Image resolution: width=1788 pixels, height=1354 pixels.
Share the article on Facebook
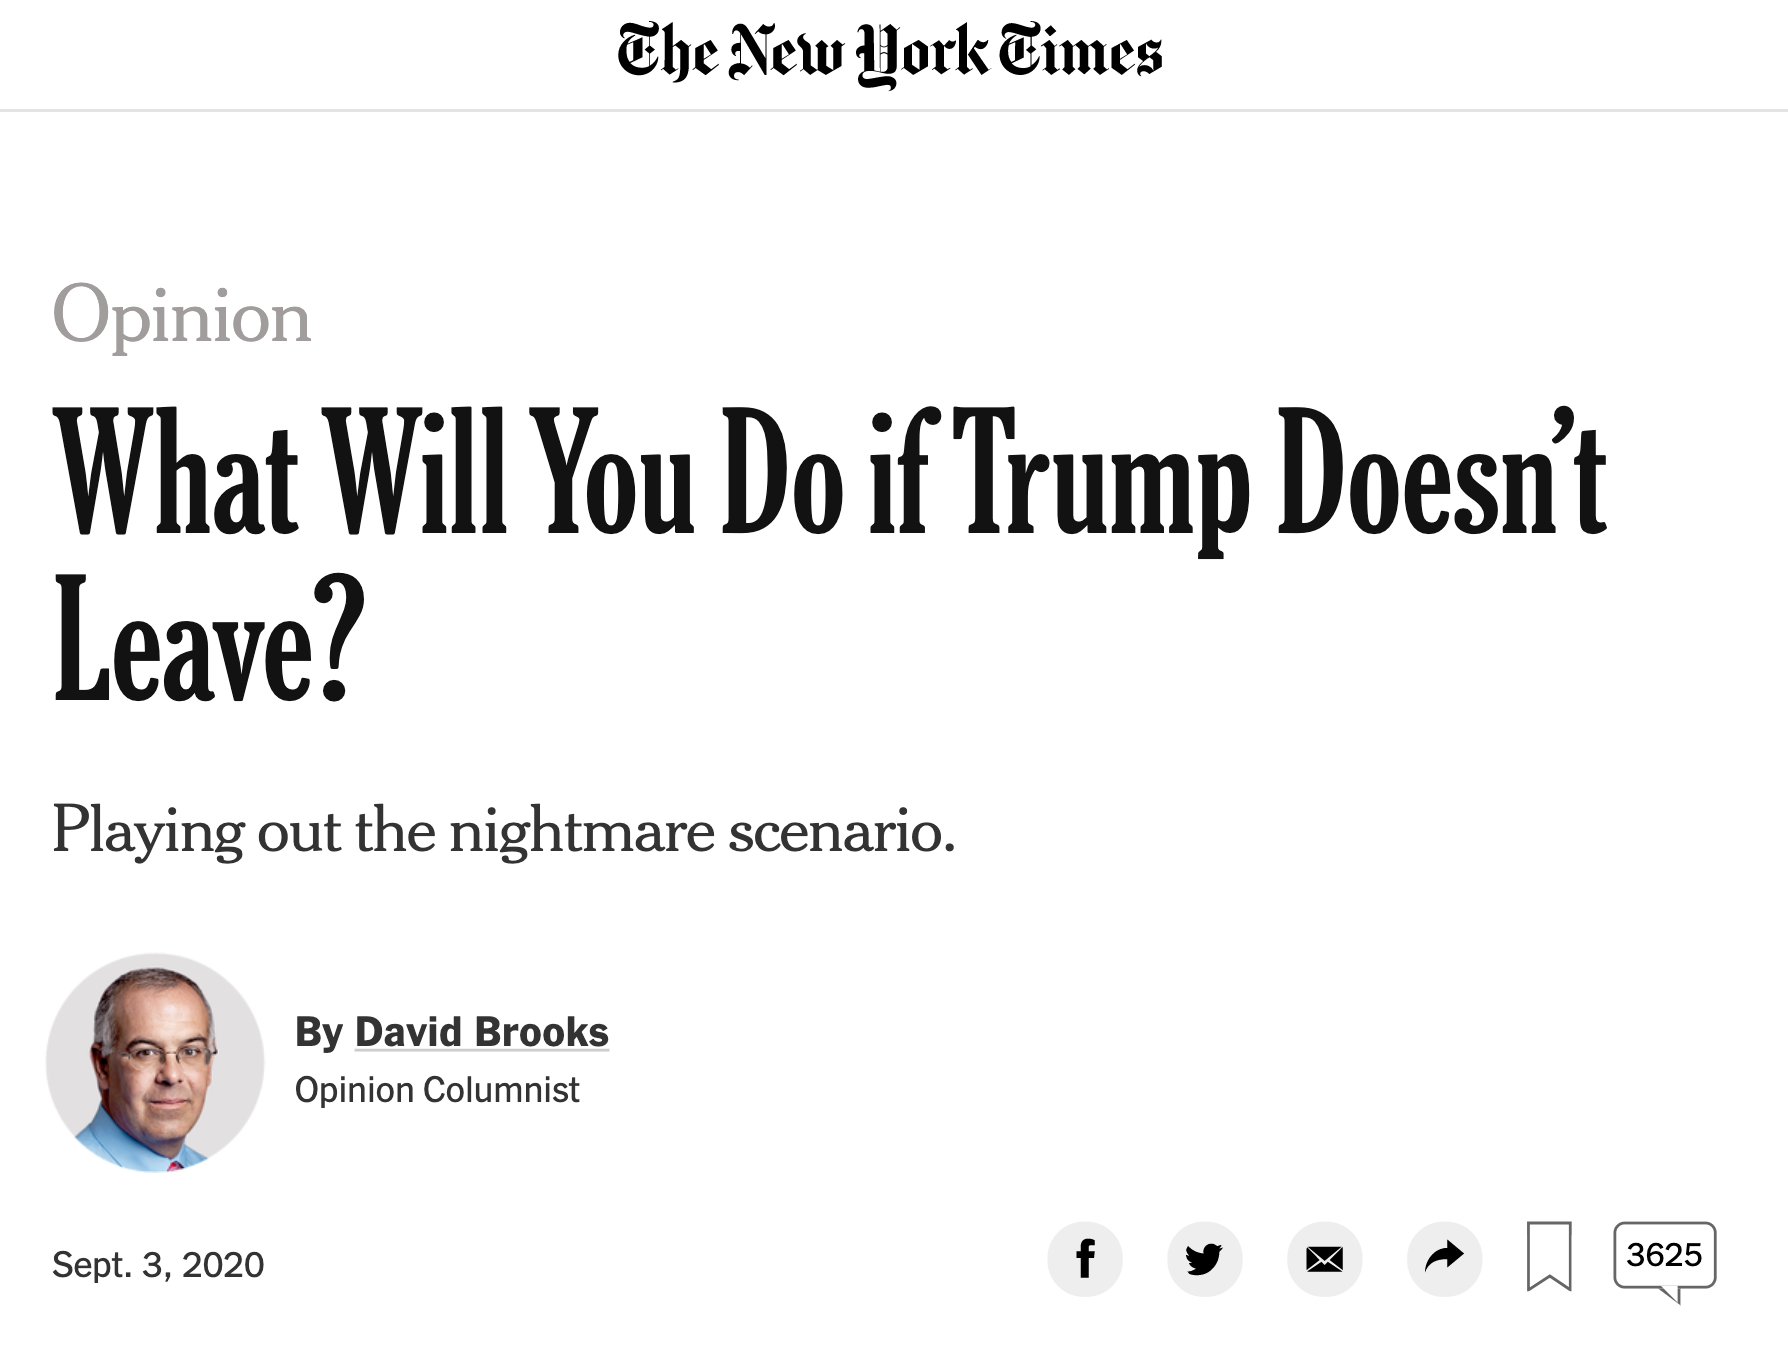tap(1085, 1258)
